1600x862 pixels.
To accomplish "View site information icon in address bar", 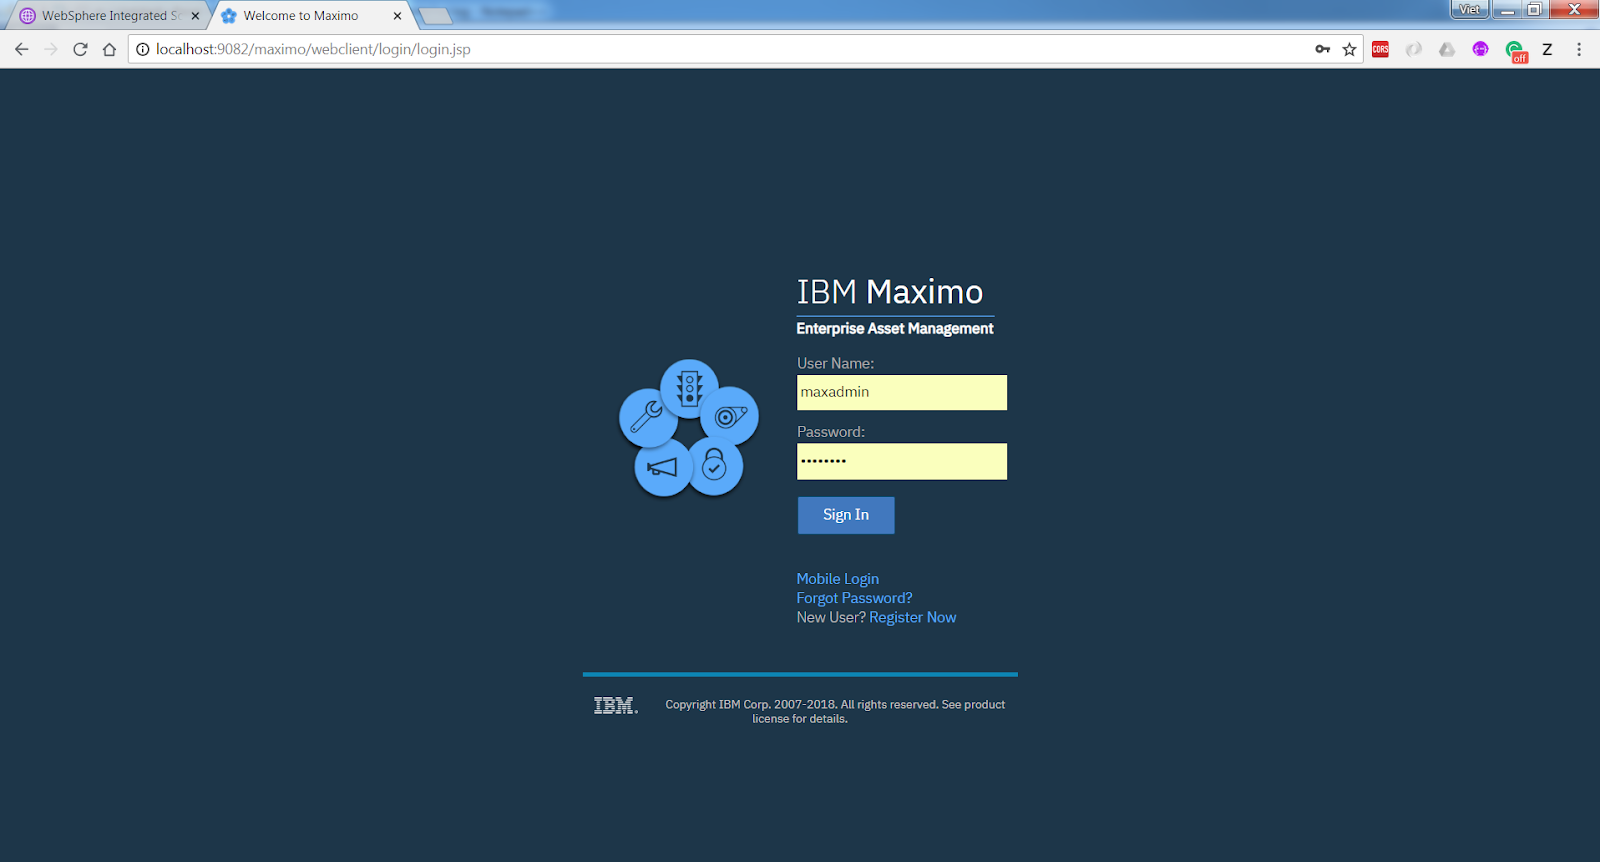I will click(143, 49).
